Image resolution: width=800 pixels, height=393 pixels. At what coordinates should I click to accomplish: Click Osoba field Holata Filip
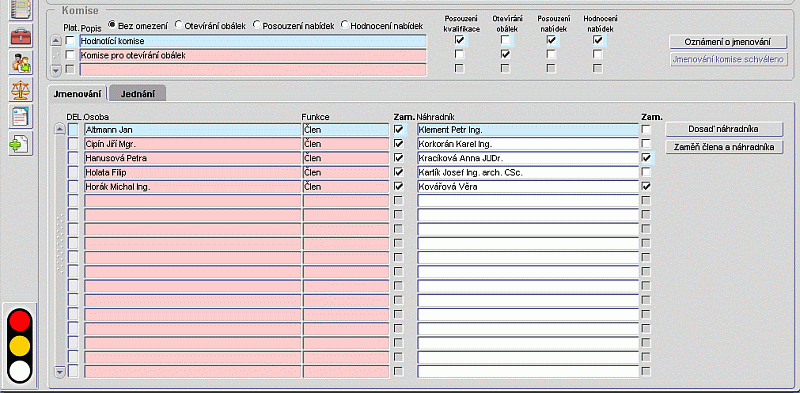(192, 173)
